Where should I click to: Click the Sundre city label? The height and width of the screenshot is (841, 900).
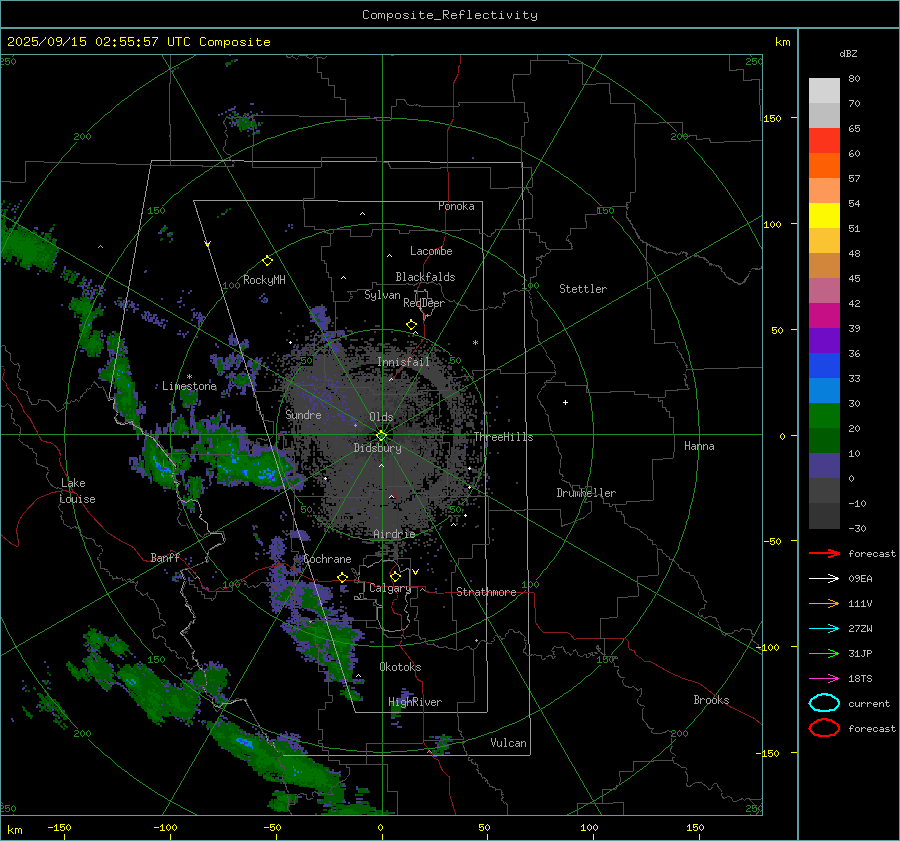coord(303,414)
